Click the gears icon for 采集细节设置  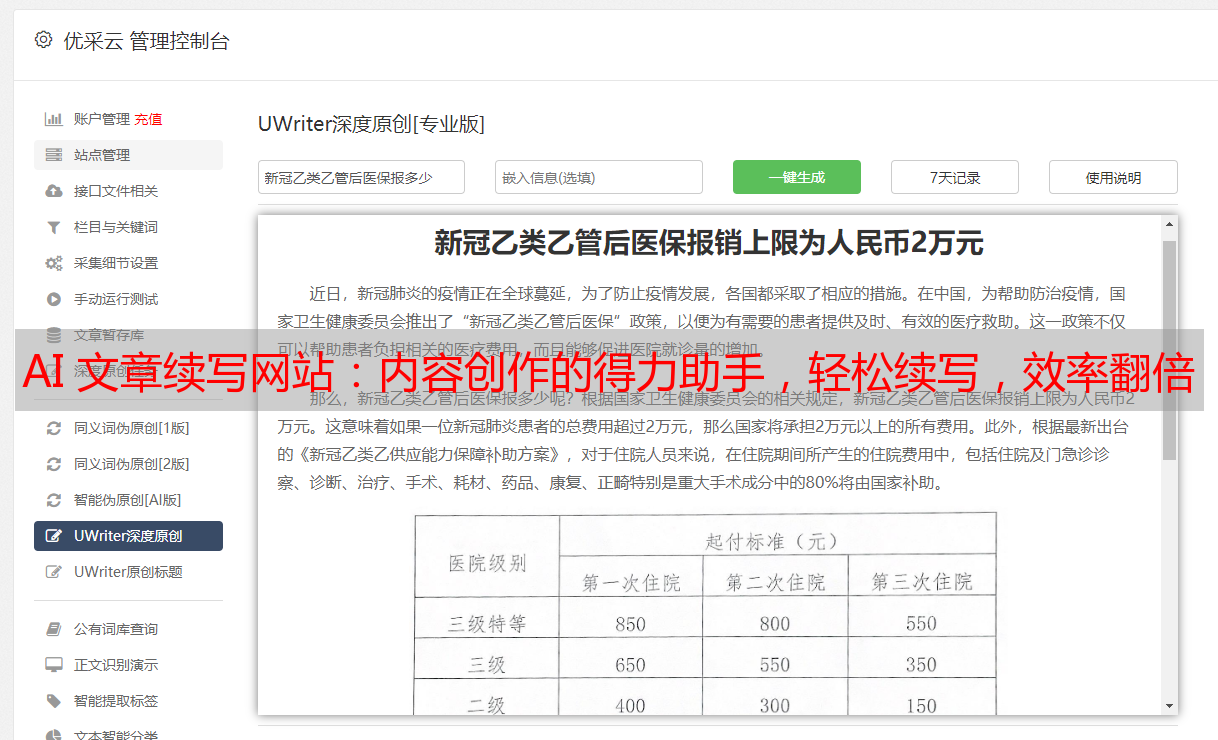point(54,263)
